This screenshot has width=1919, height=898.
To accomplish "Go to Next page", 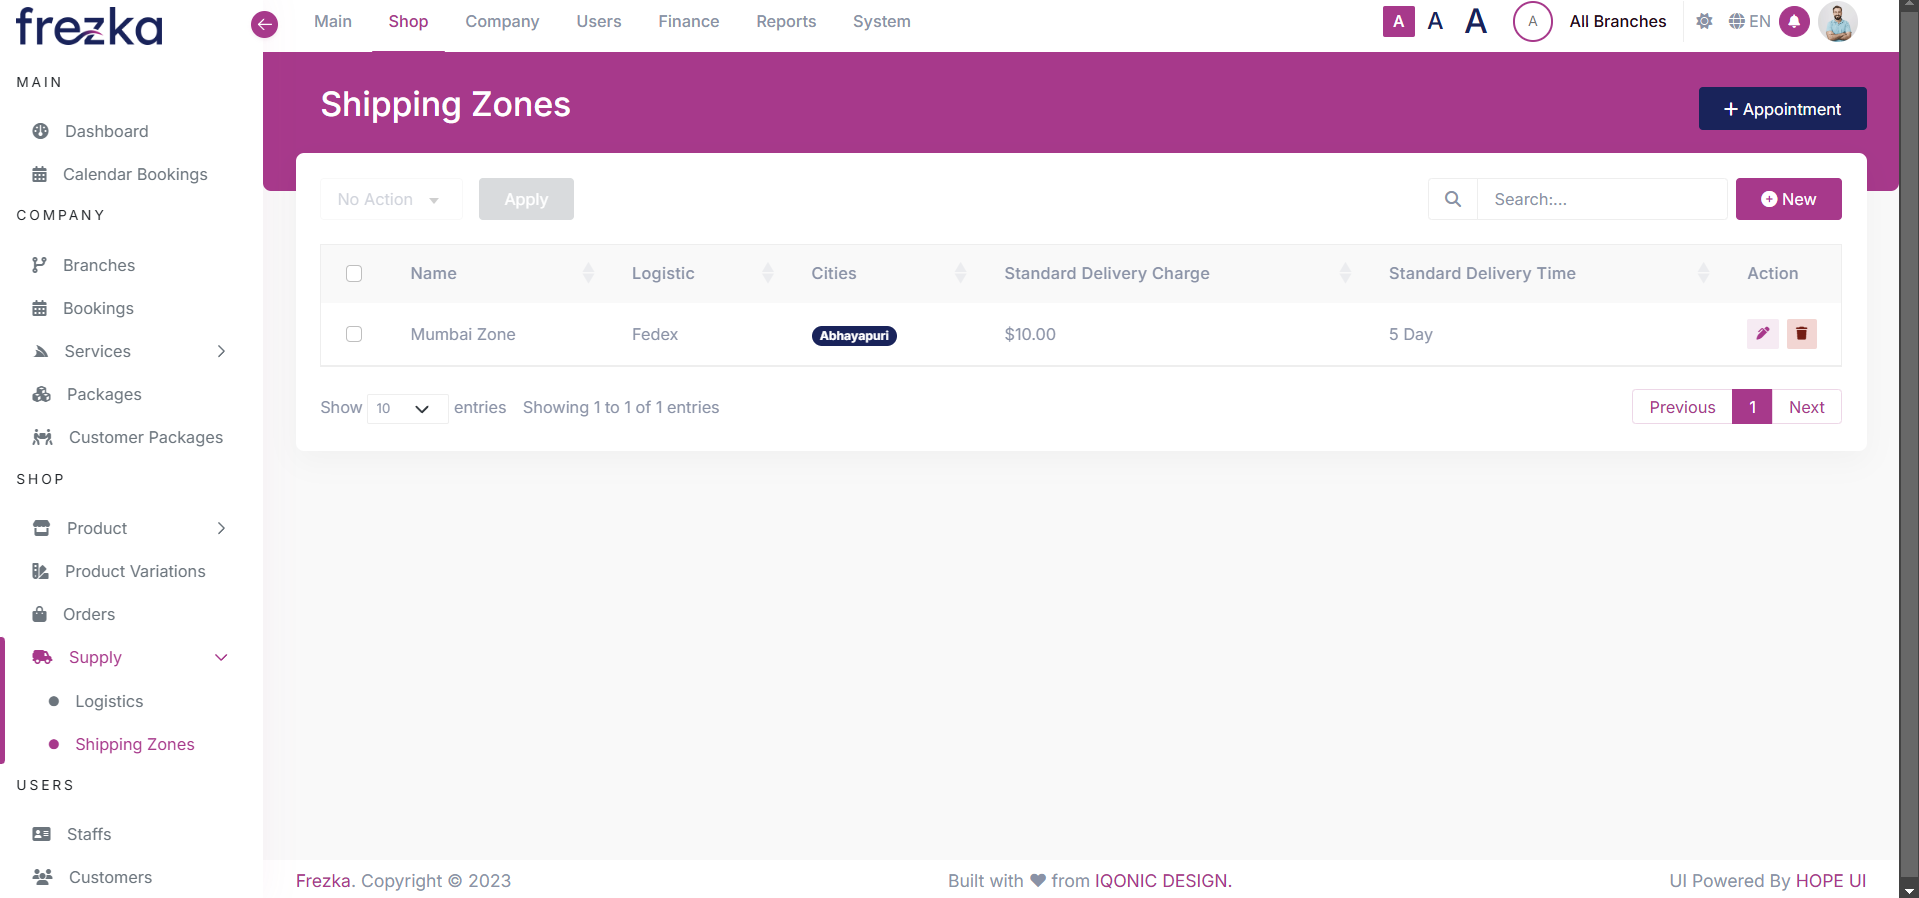I will (1806, 407).
